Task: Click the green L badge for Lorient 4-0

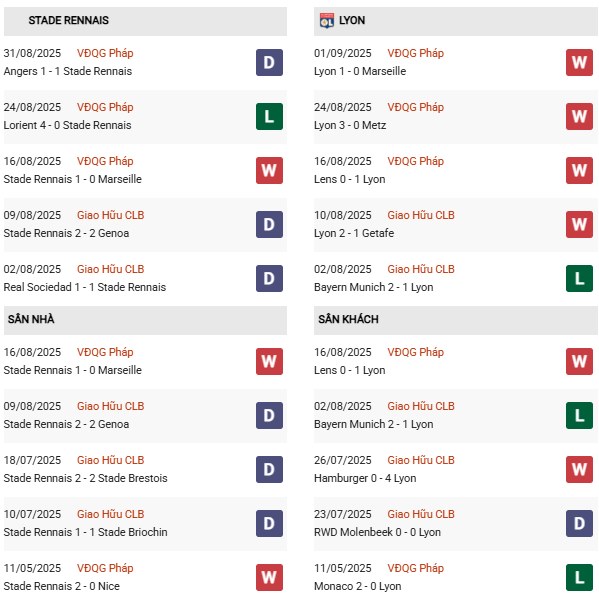Action: click(270, 117)
